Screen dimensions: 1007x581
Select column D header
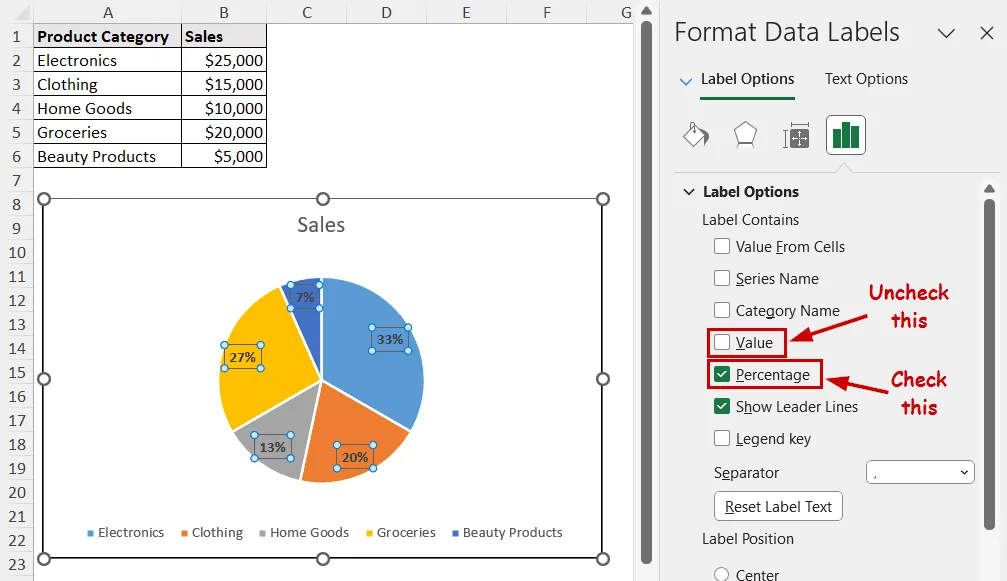point(386,12)
